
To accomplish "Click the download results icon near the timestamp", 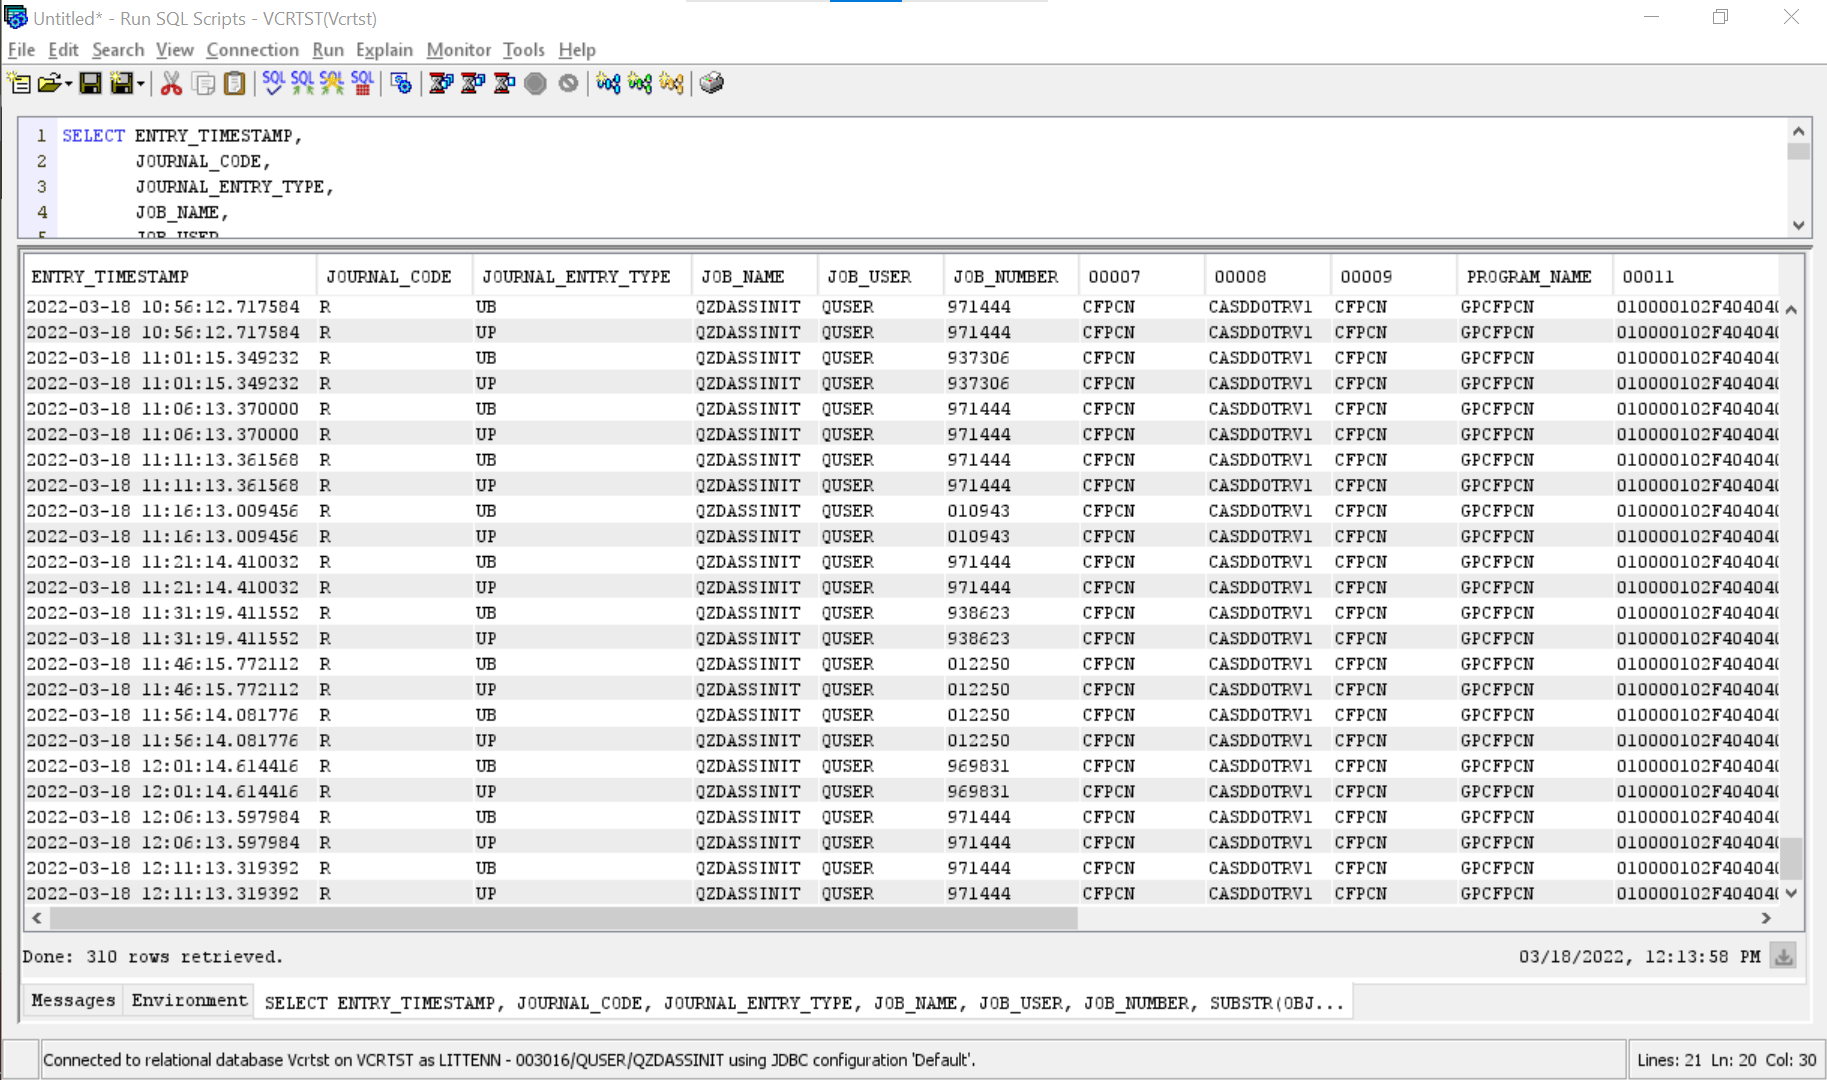I will point(1783,957).
